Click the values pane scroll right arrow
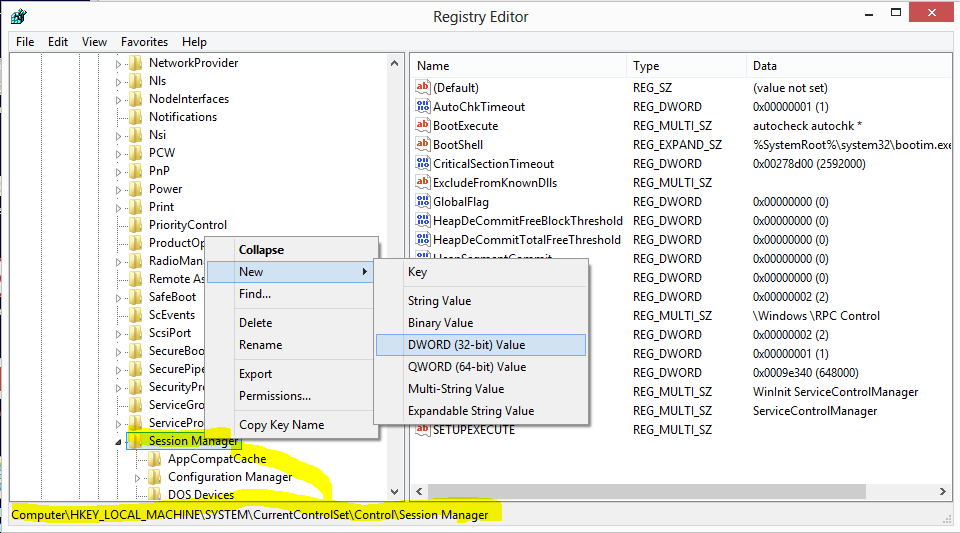 click(943, 491)
